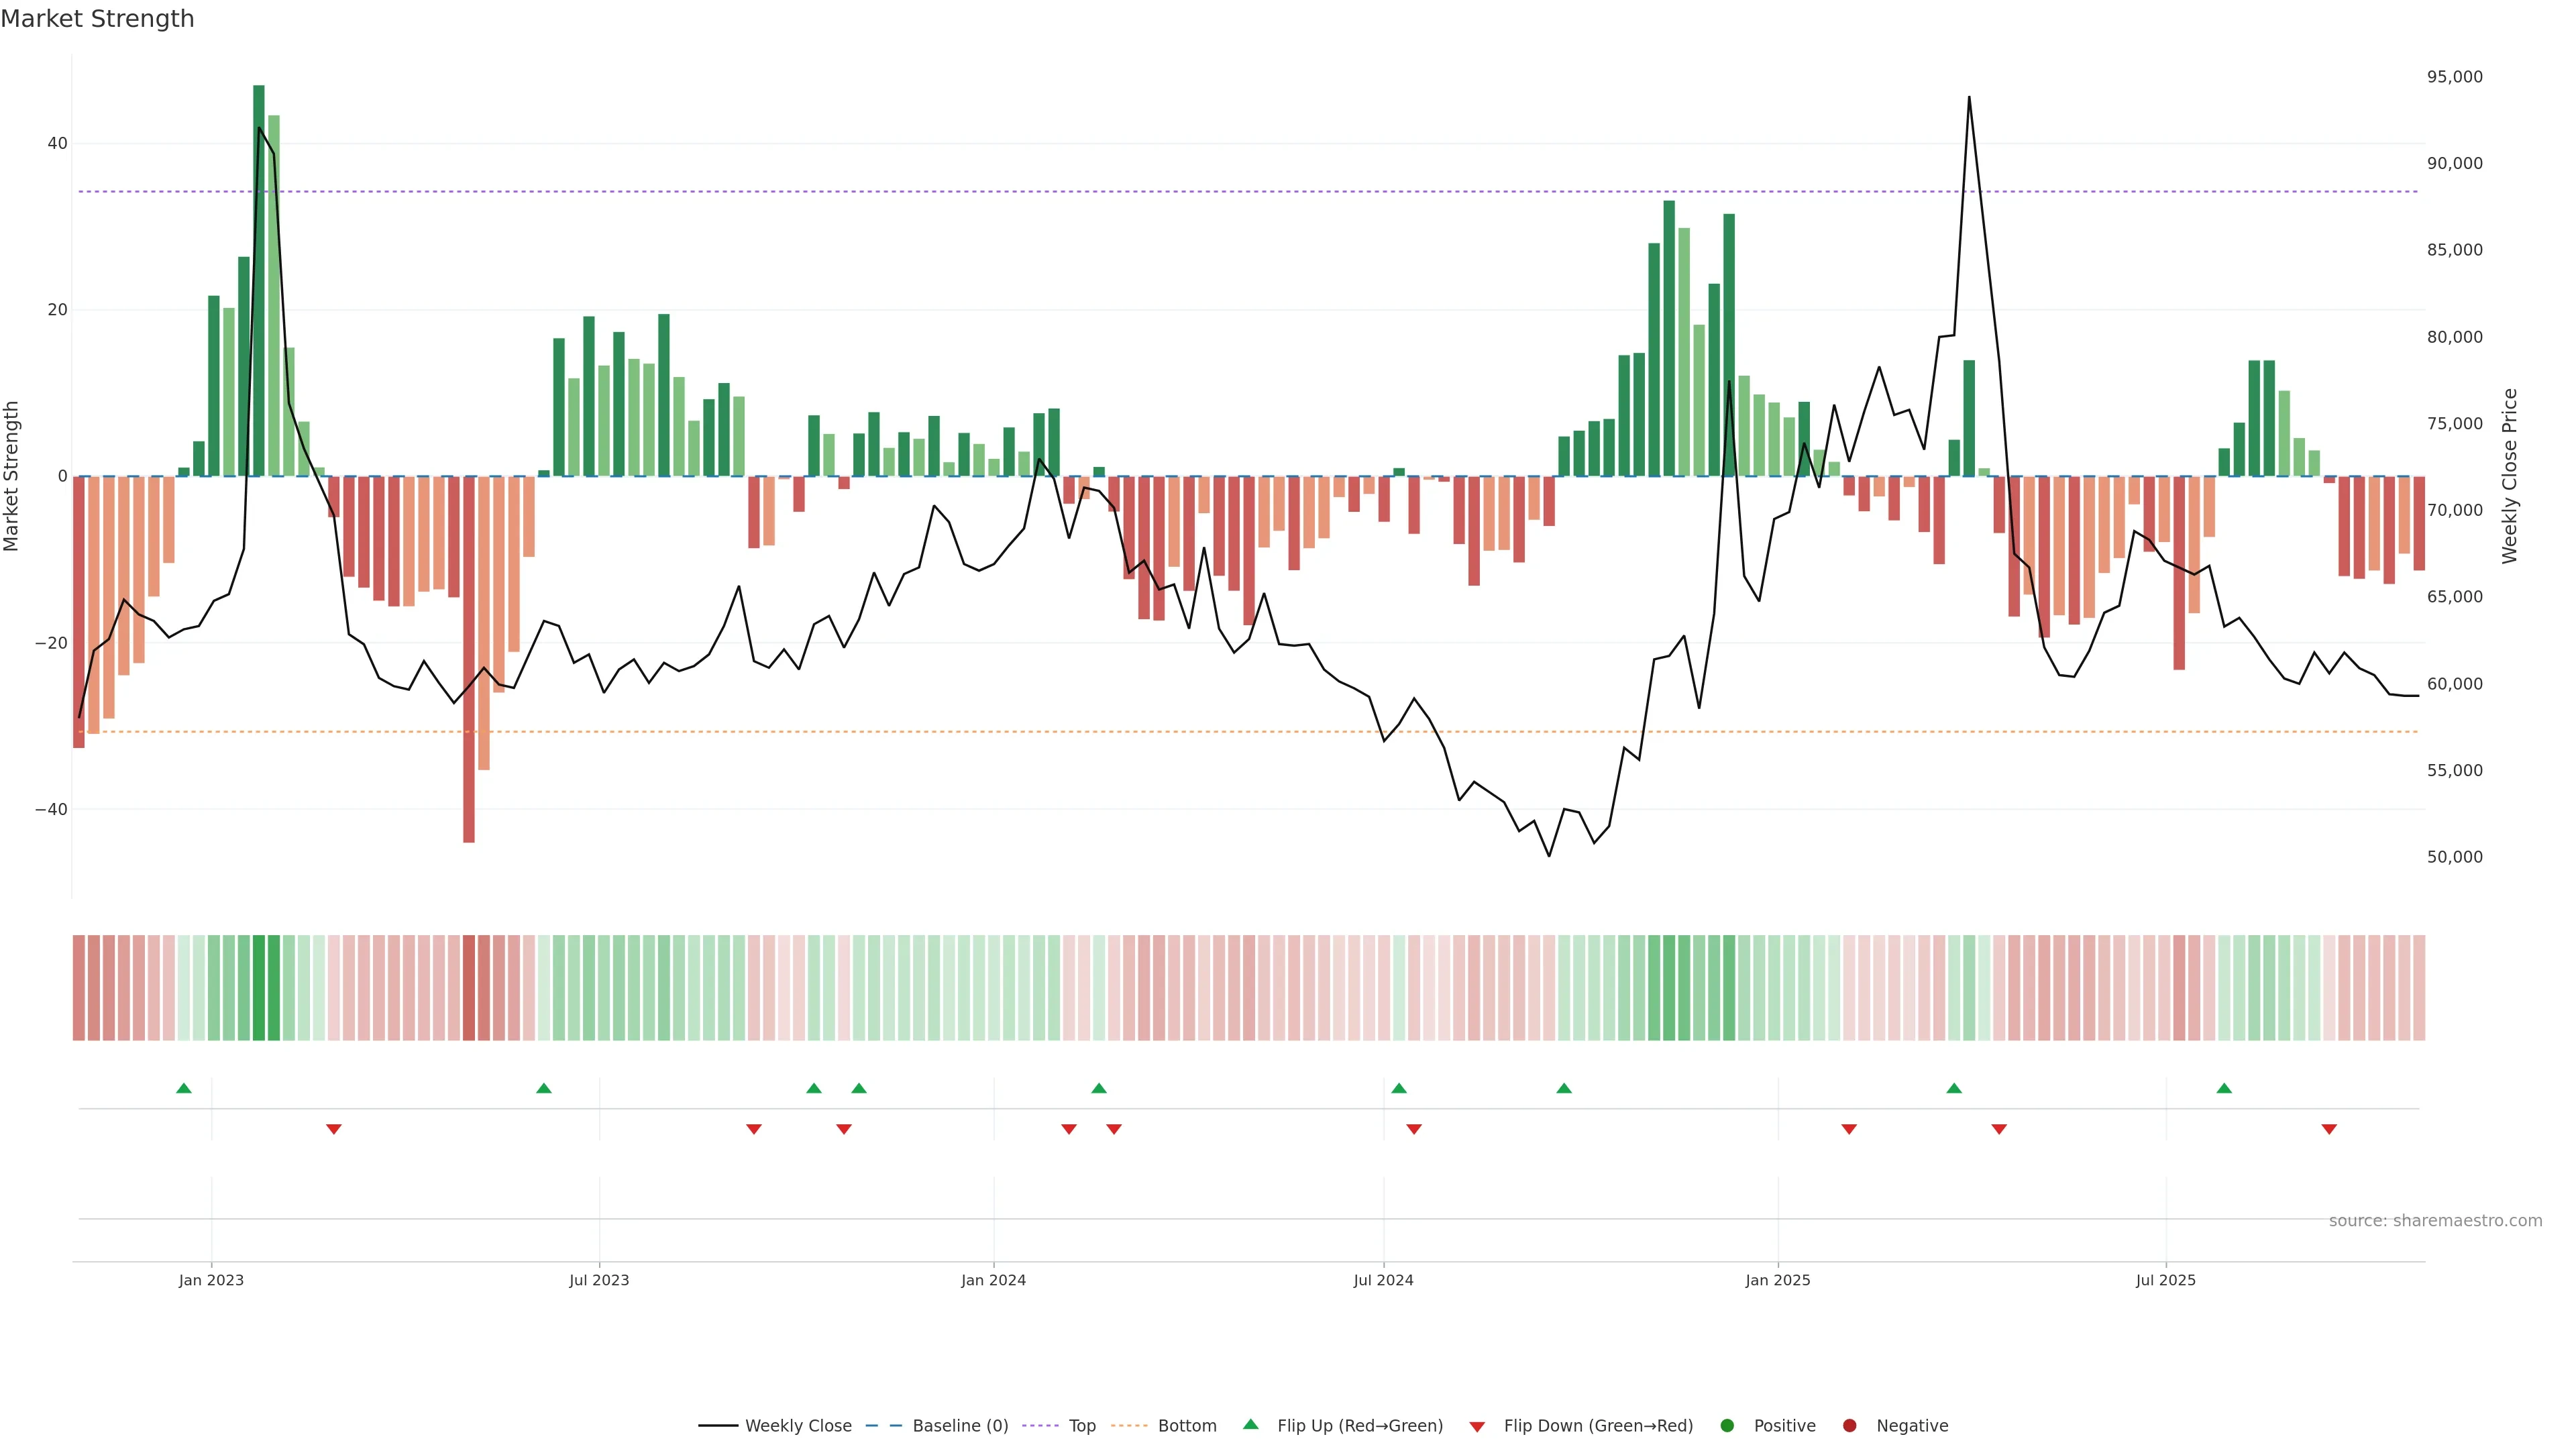
Task: Click the Flip Down red triangle legend icon
Action: tap(1477, 1427)
